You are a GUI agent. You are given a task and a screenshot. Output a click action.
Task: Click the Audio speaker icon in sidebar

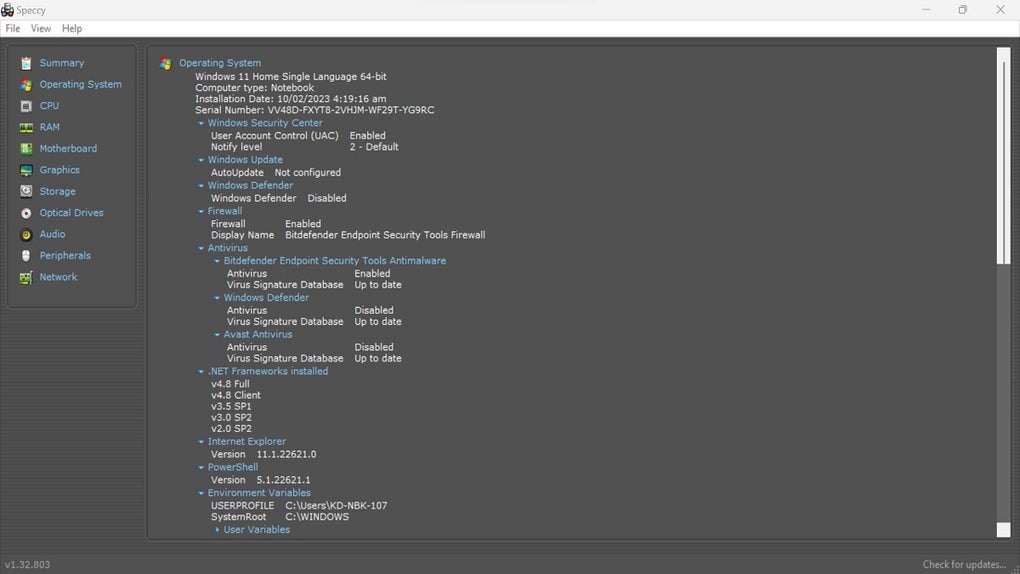[x=26, y=235]
